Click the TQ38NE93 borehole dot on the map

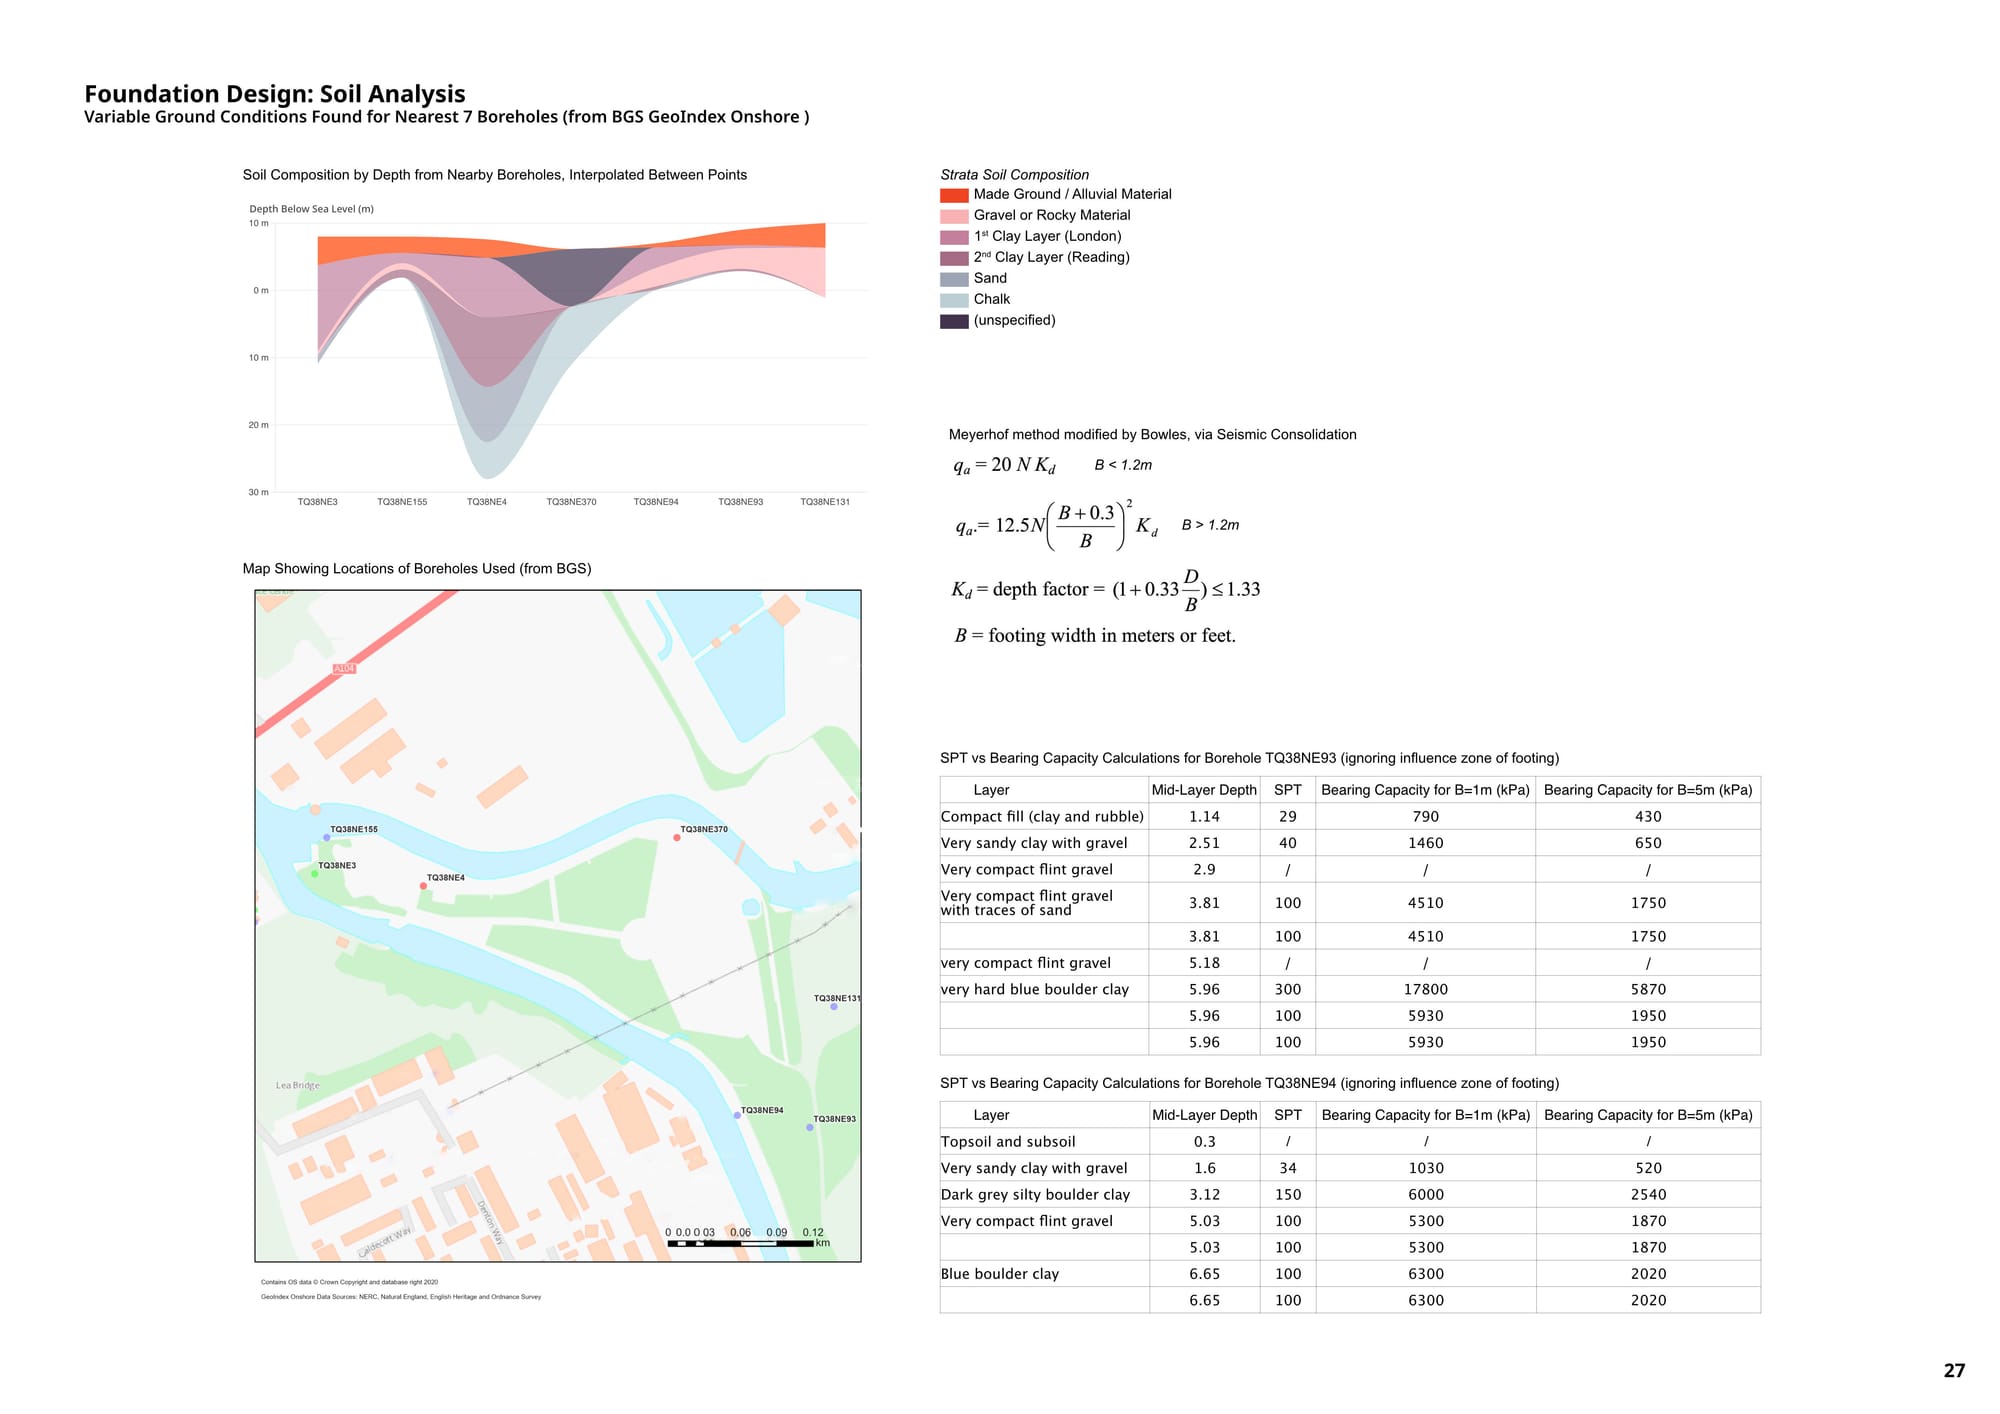coord(810,1128)
